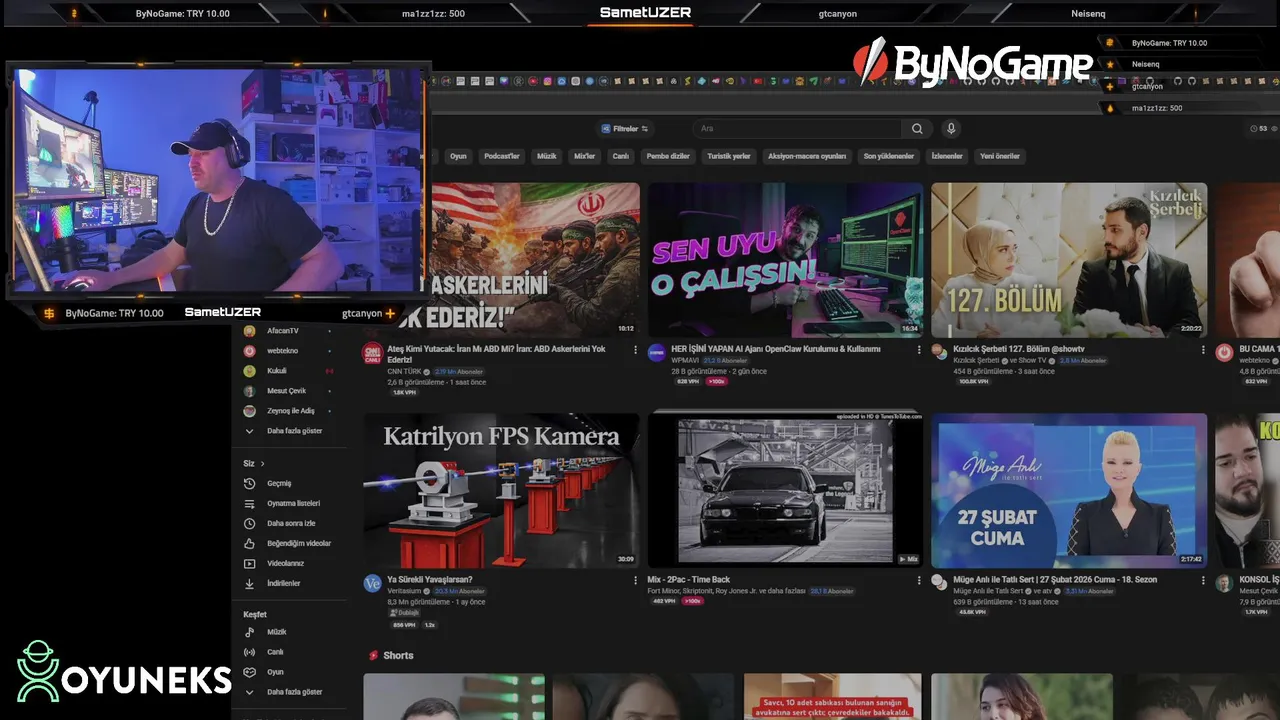Click the Canlı broadcast icon under Keşfet
Screen dimensions: 1280x720
pyautogui.click(x=250, y=652)
